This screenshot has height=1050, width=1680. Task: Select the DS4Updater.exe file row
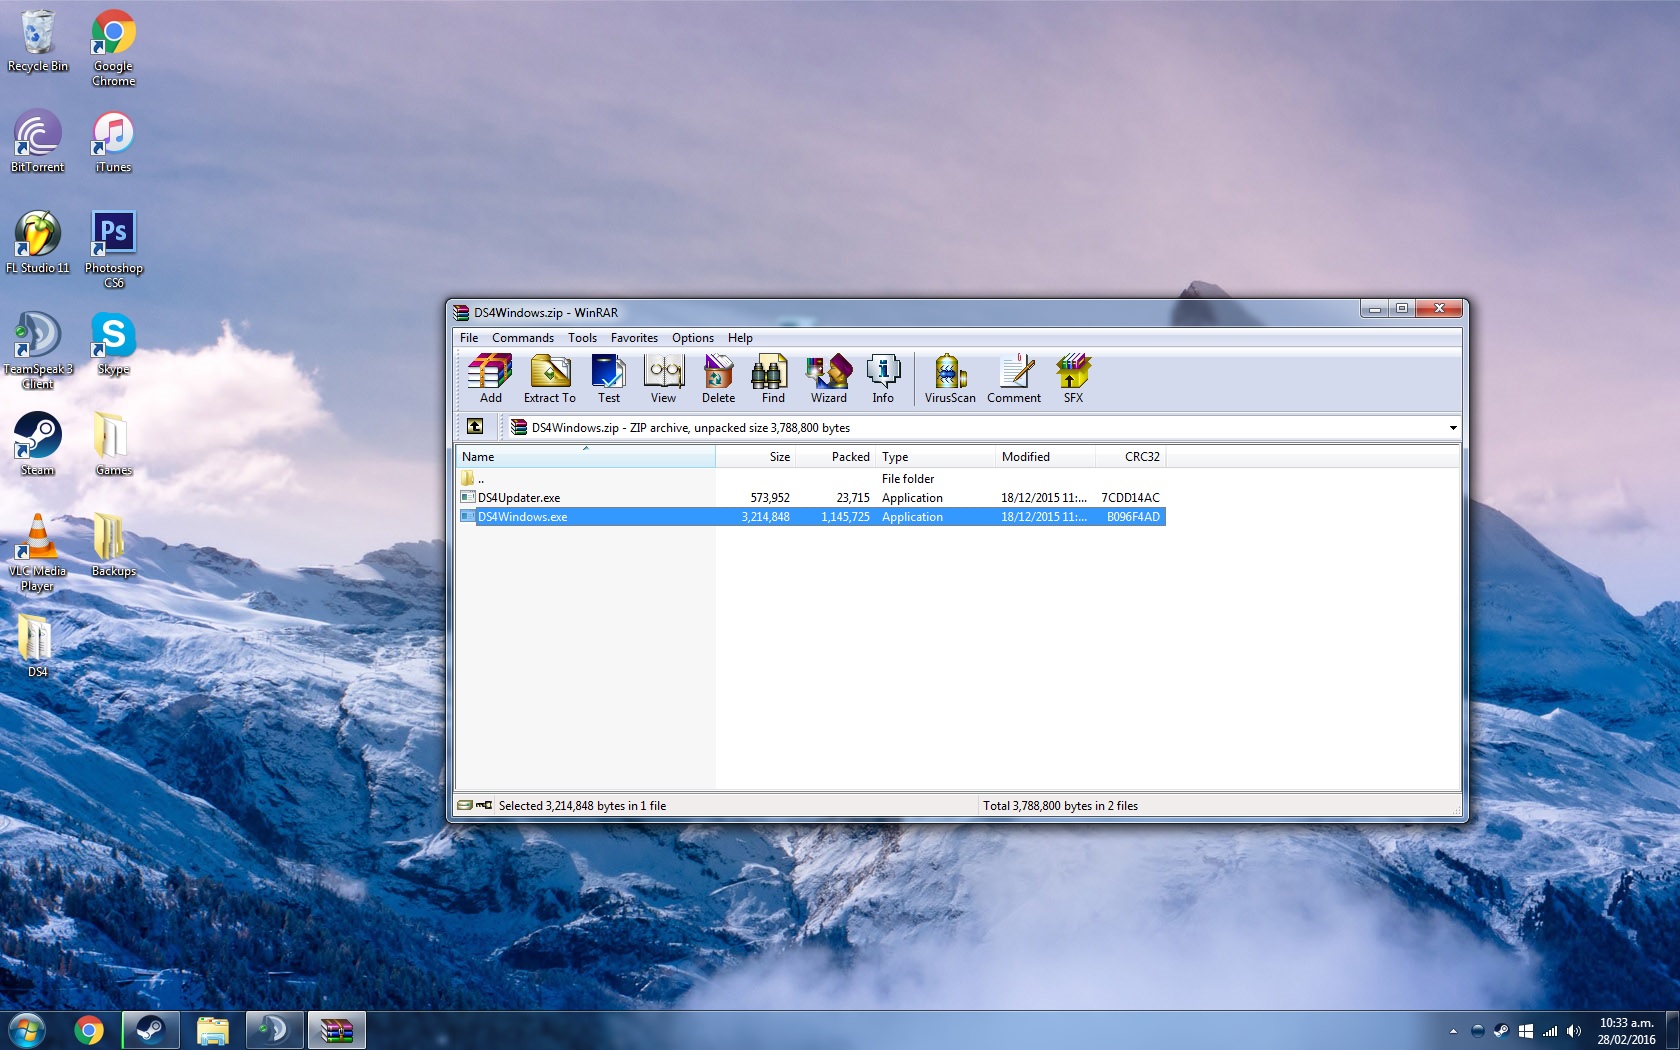point(811,498)
